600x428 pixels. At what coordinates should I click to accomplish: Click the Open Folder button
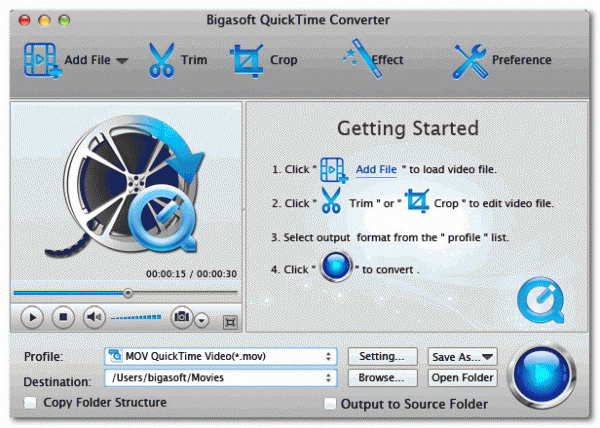462,378
